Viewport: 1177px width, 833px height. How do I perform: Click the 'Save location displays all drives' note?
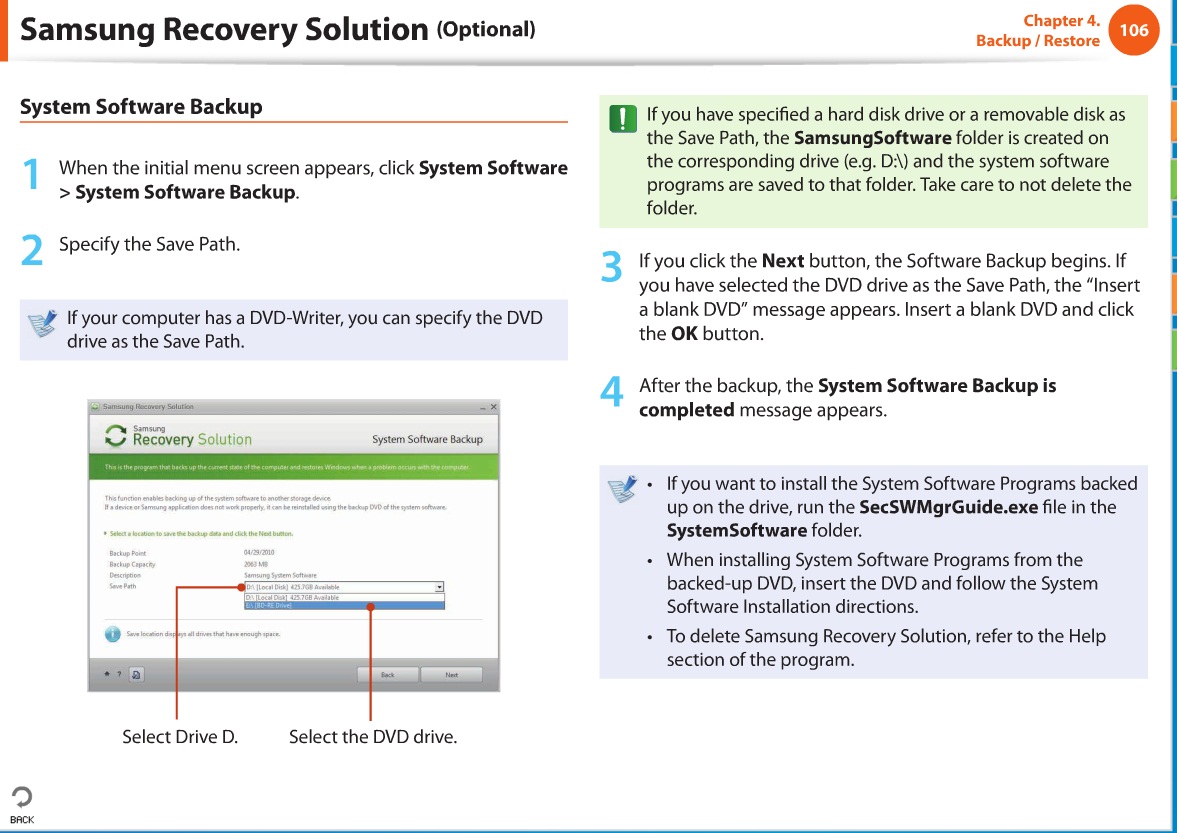pos(203,634)
